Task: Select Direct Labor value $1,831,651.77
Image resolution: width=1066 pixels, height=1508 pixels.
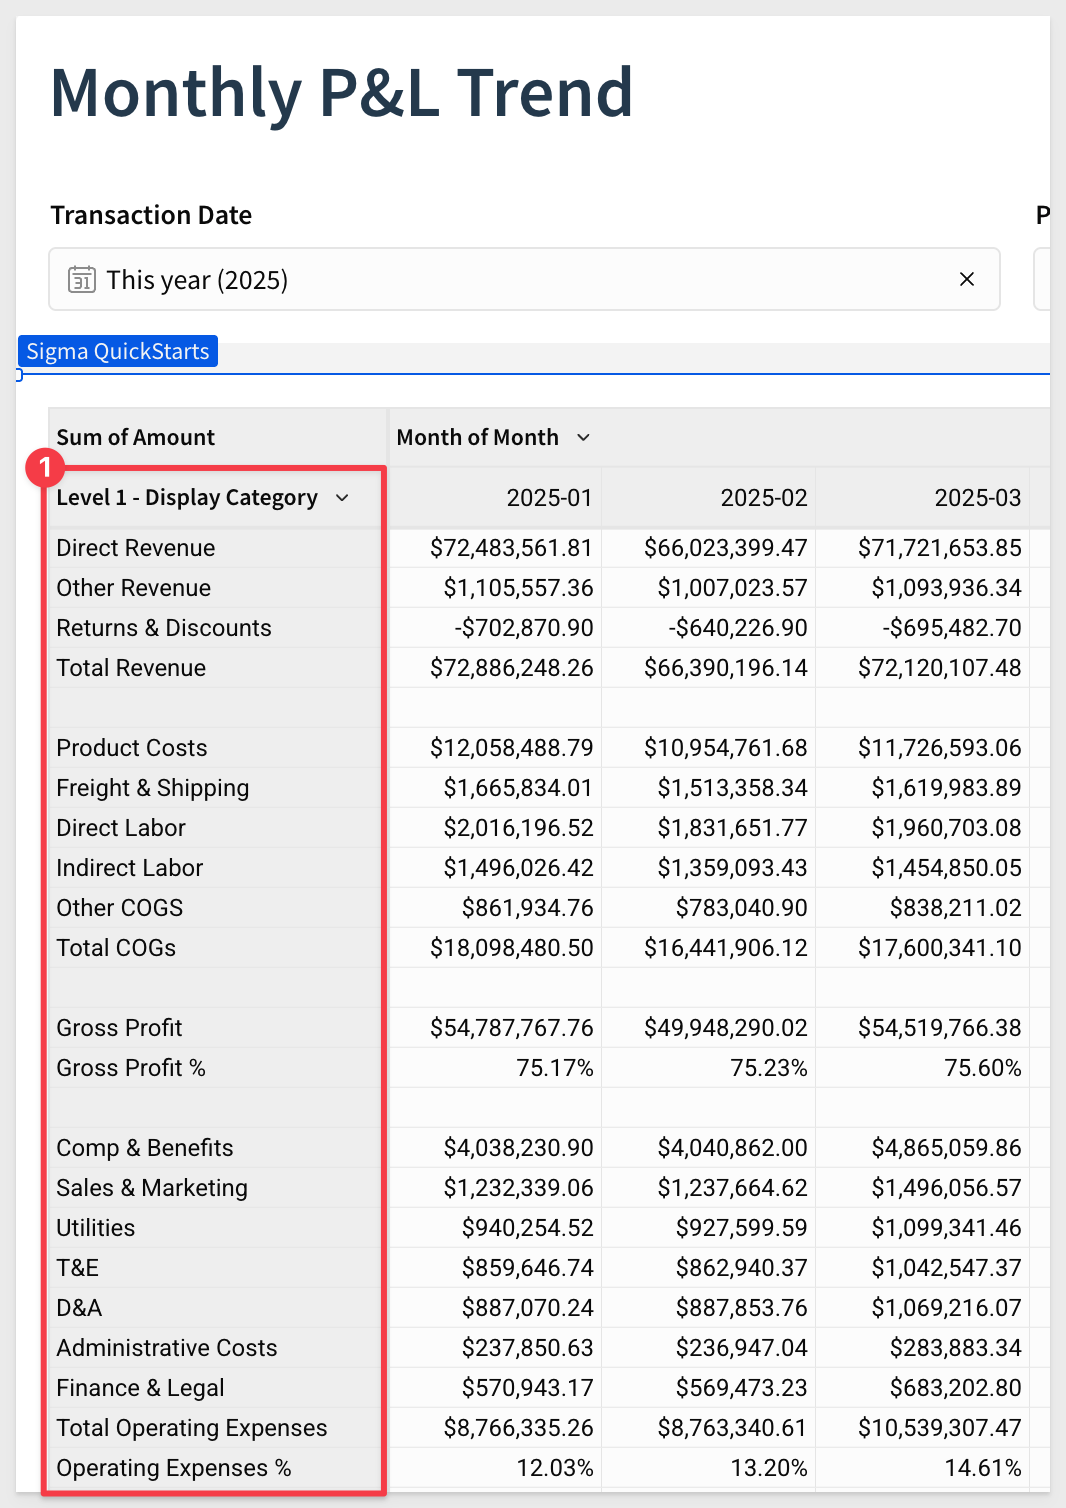Action: [x=733, y=828]
